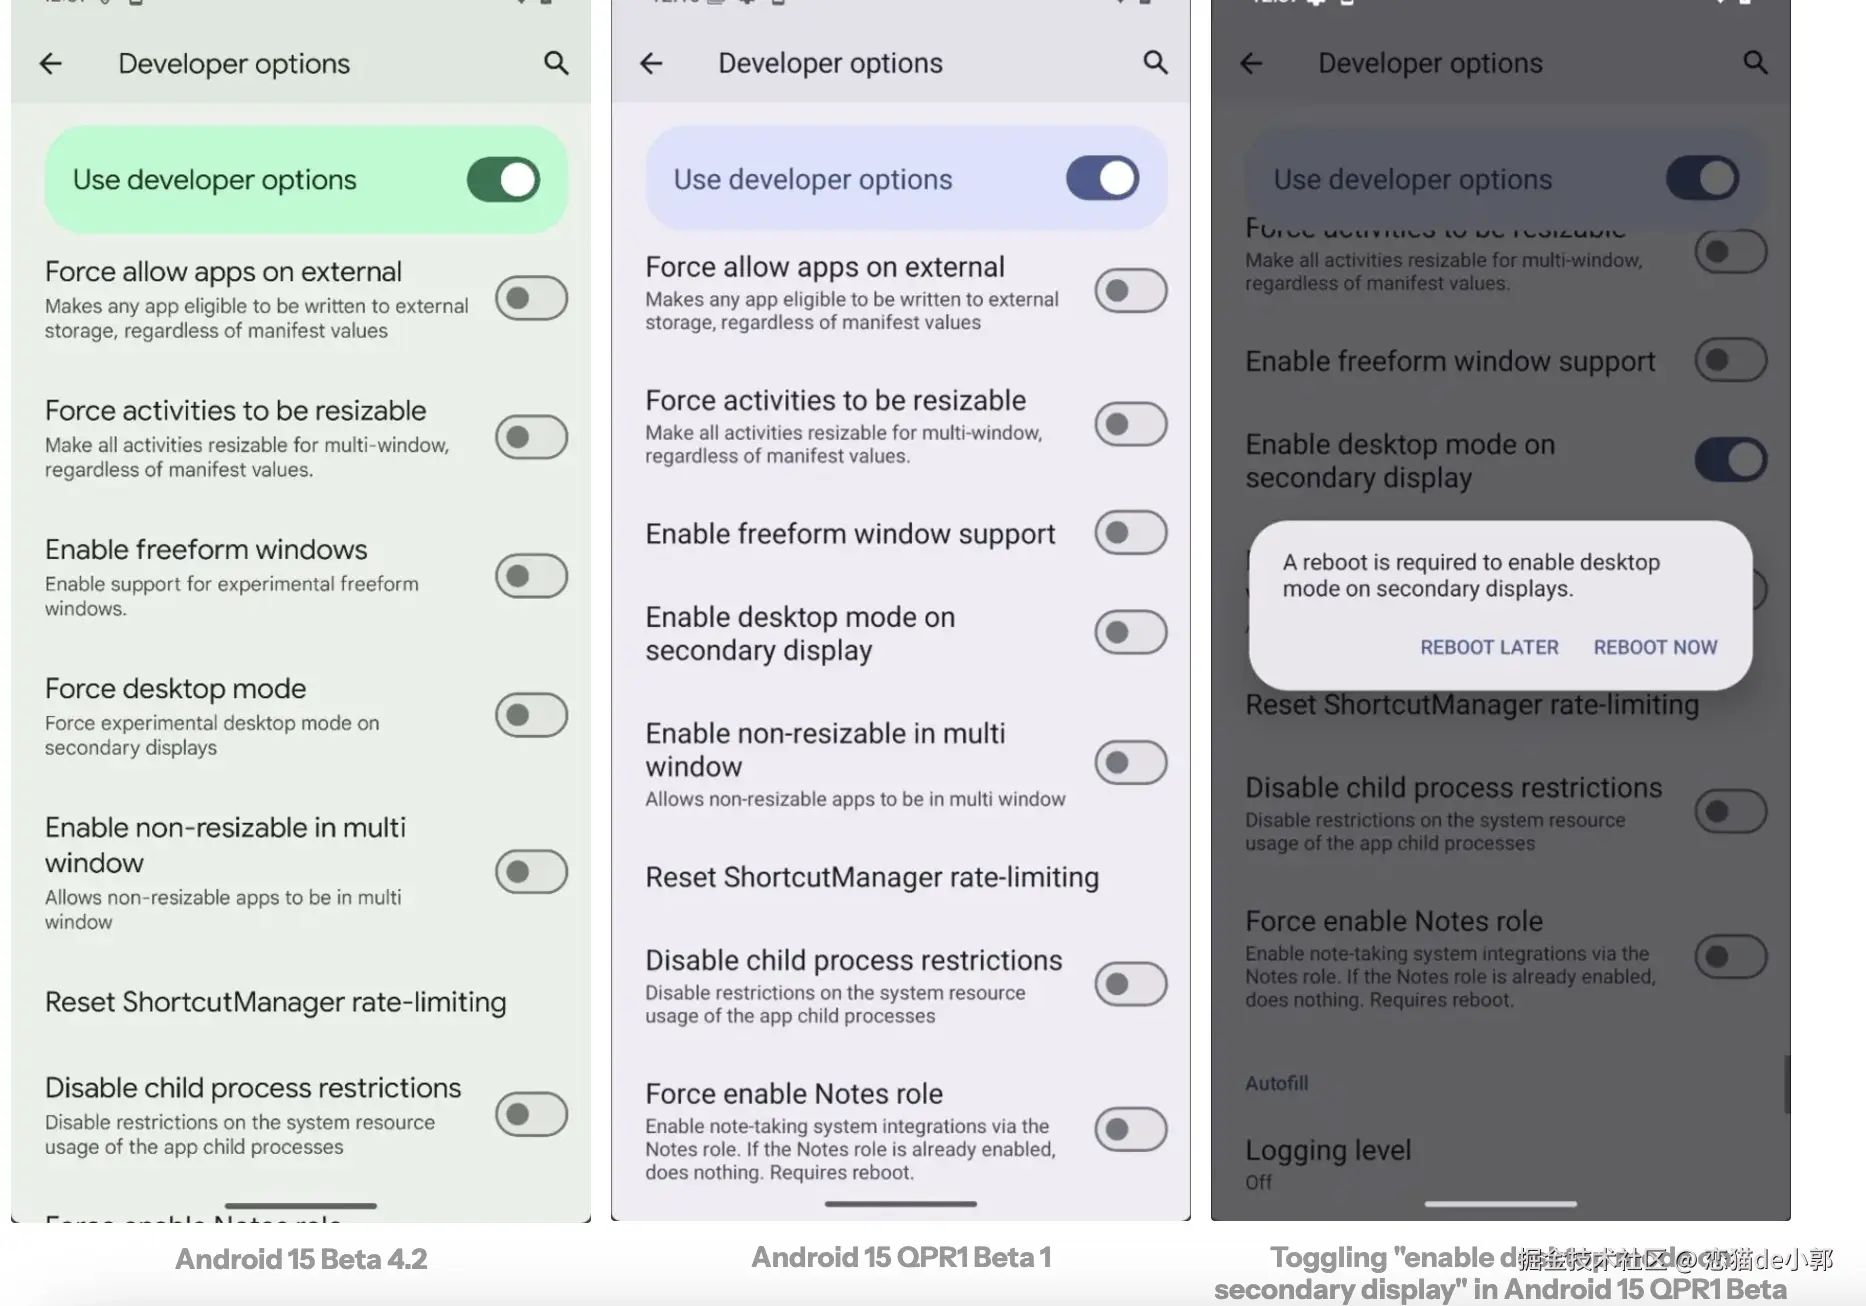Toggle Force activities to be resizable, Beta 4.2 screen
The width and height of the screenshot is (1866, 1306).
pos(531,437)
